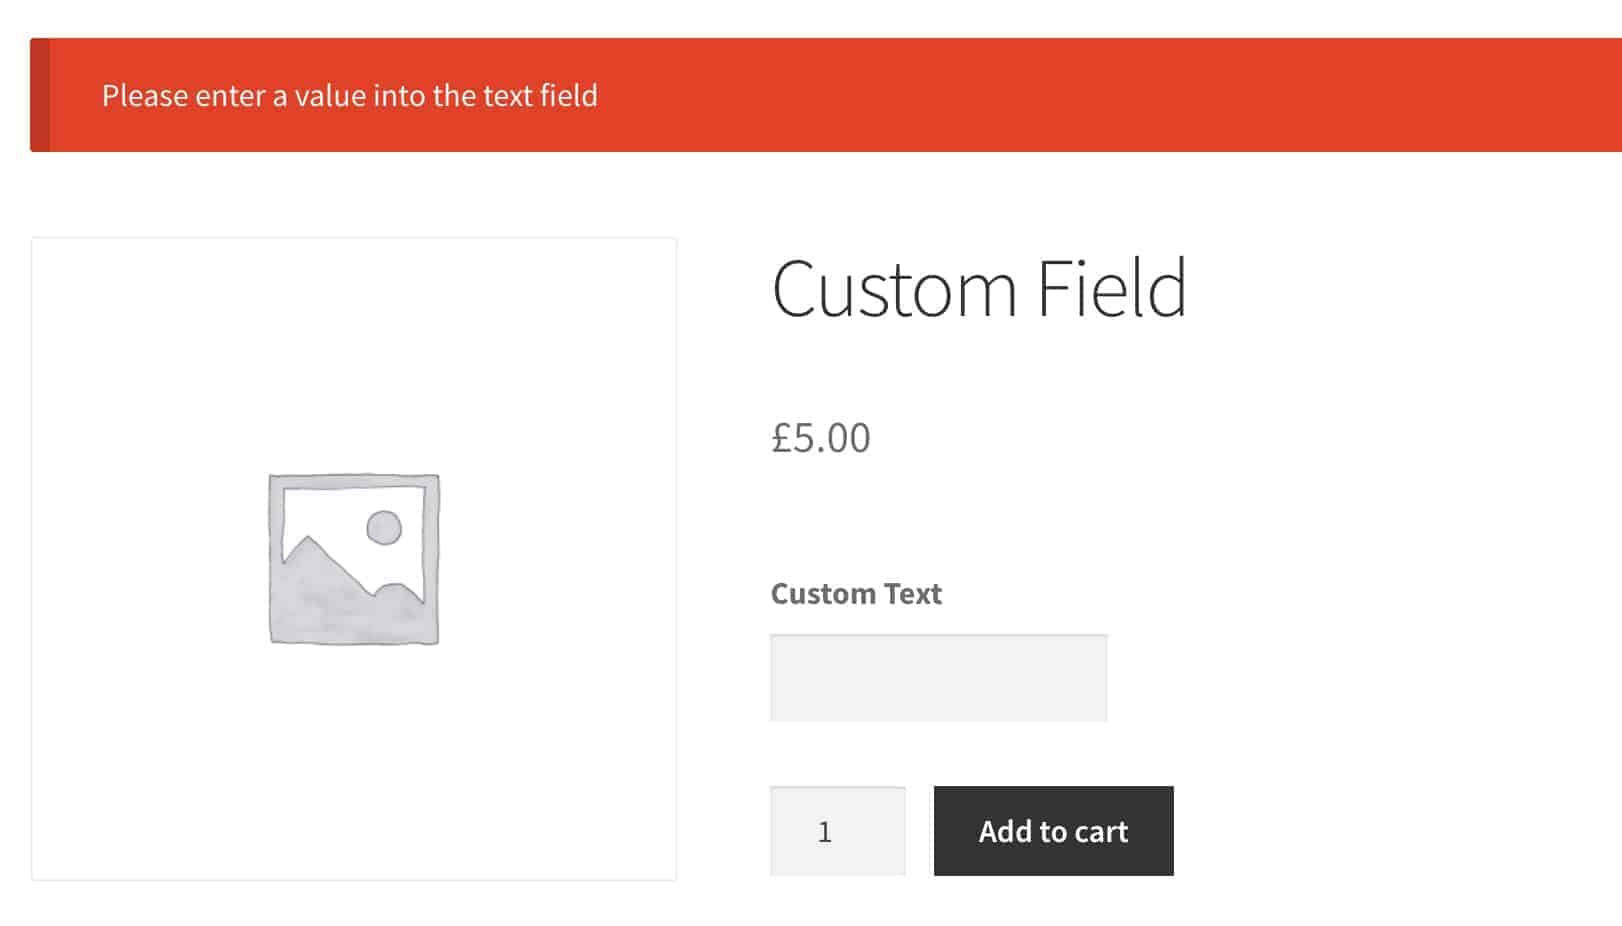Open the grey placeholder picture icon
The width and height of the screenshot is (1622, 926).
tap(354, 559)
